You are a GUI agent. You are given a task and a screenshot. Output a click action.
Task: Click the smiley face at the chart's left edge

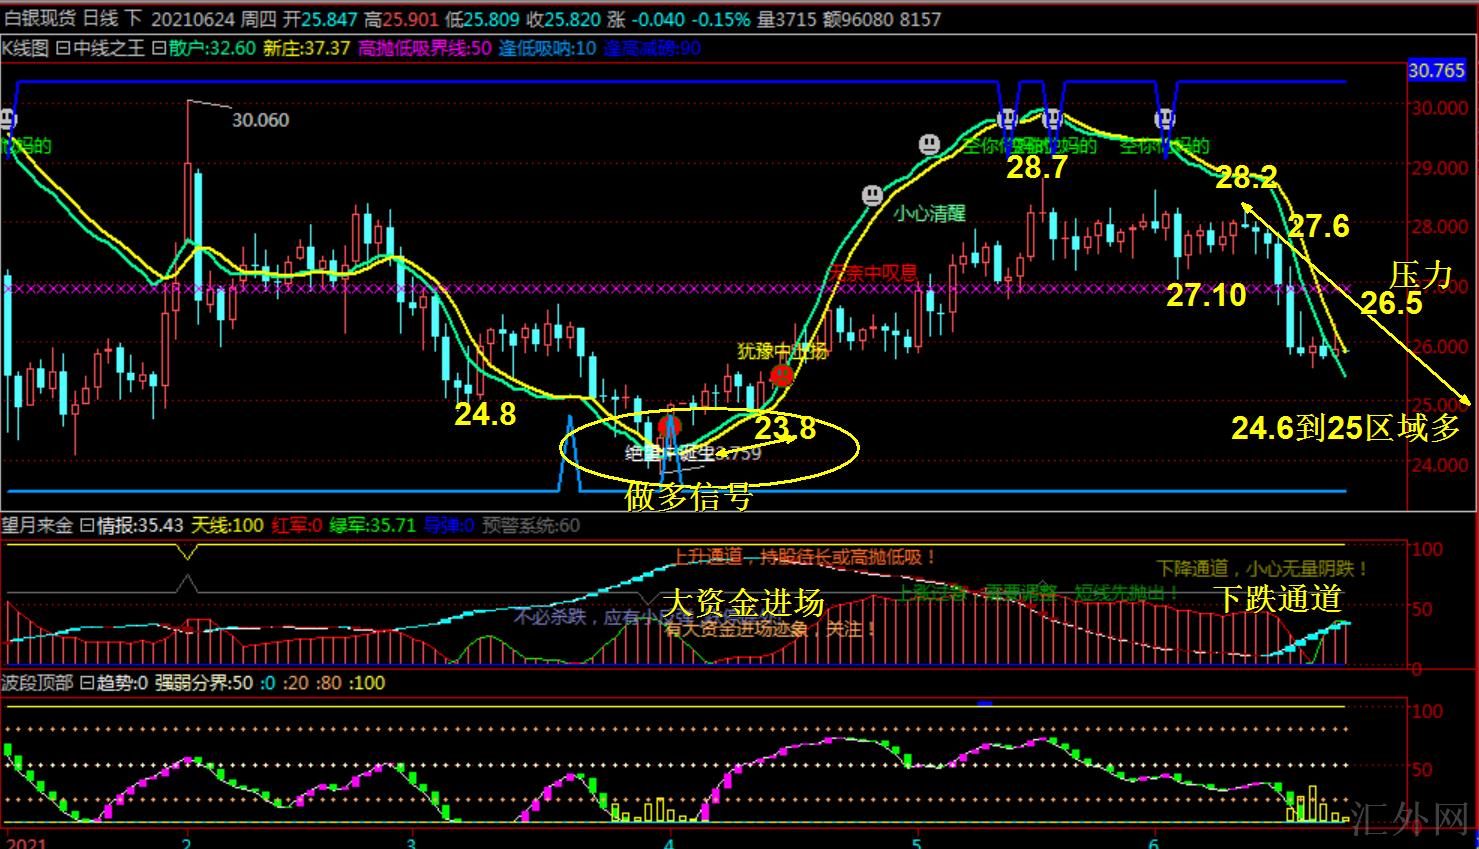pyautogui.click(x=8, y=120)
